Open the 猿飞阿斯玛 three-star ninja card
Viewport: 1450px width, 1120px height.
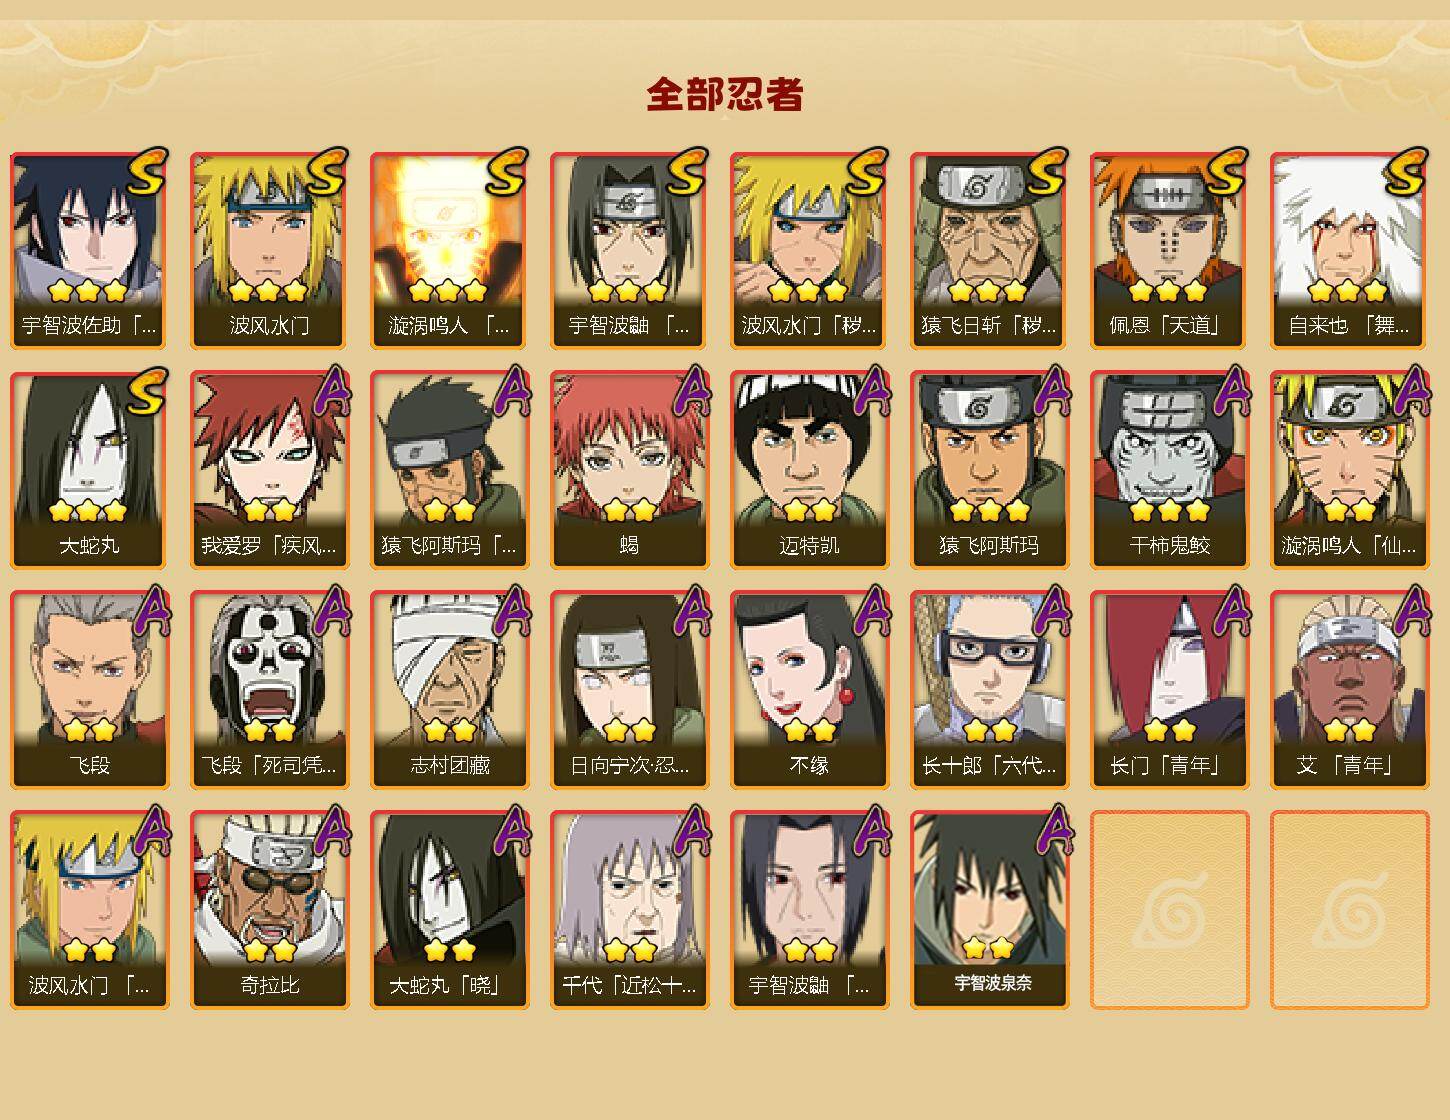pyautogui.click(x=989, y=470)
